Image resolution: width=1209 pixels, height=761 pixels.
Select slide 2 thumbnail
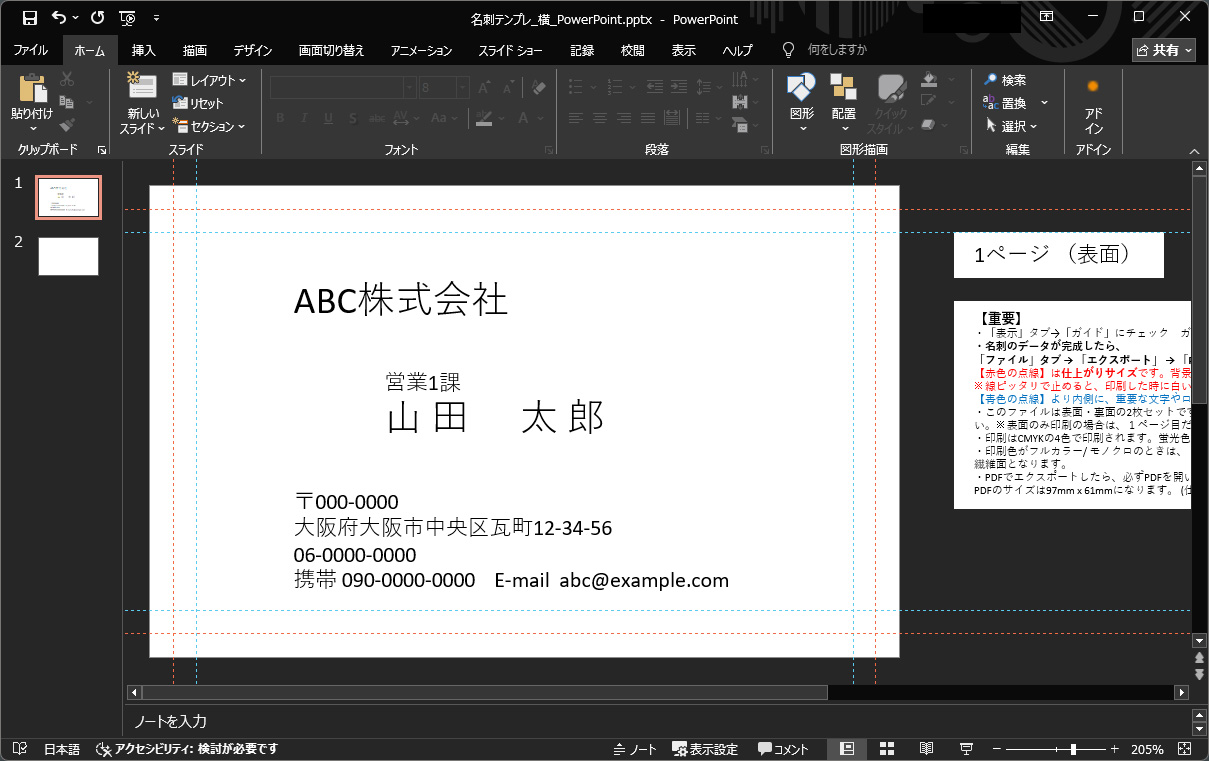click(x=68, y=256)
